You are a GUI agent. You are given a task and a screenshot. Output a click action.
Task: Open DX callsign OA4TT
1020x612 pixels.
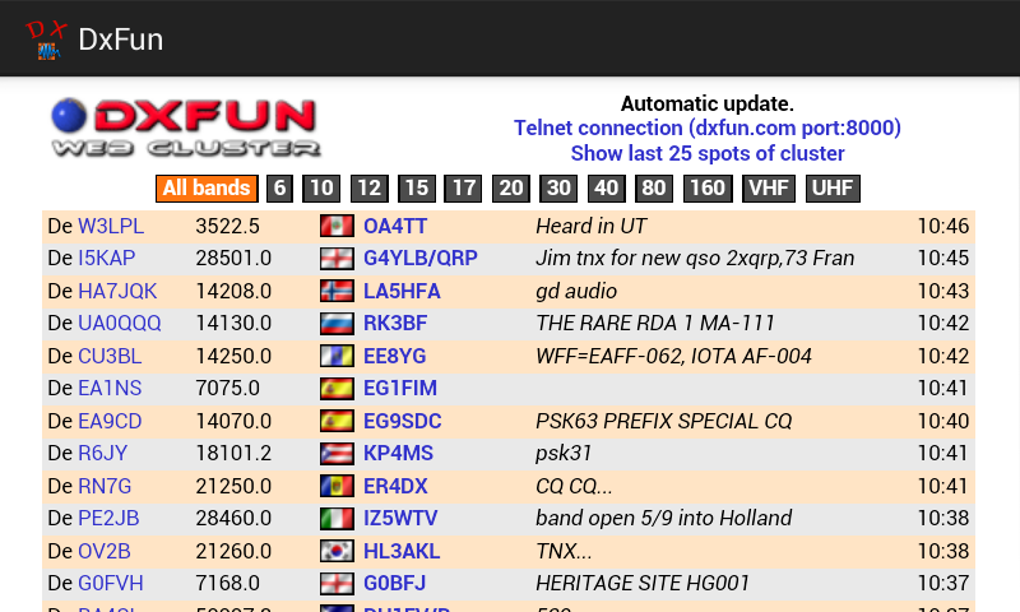(395, 226)
